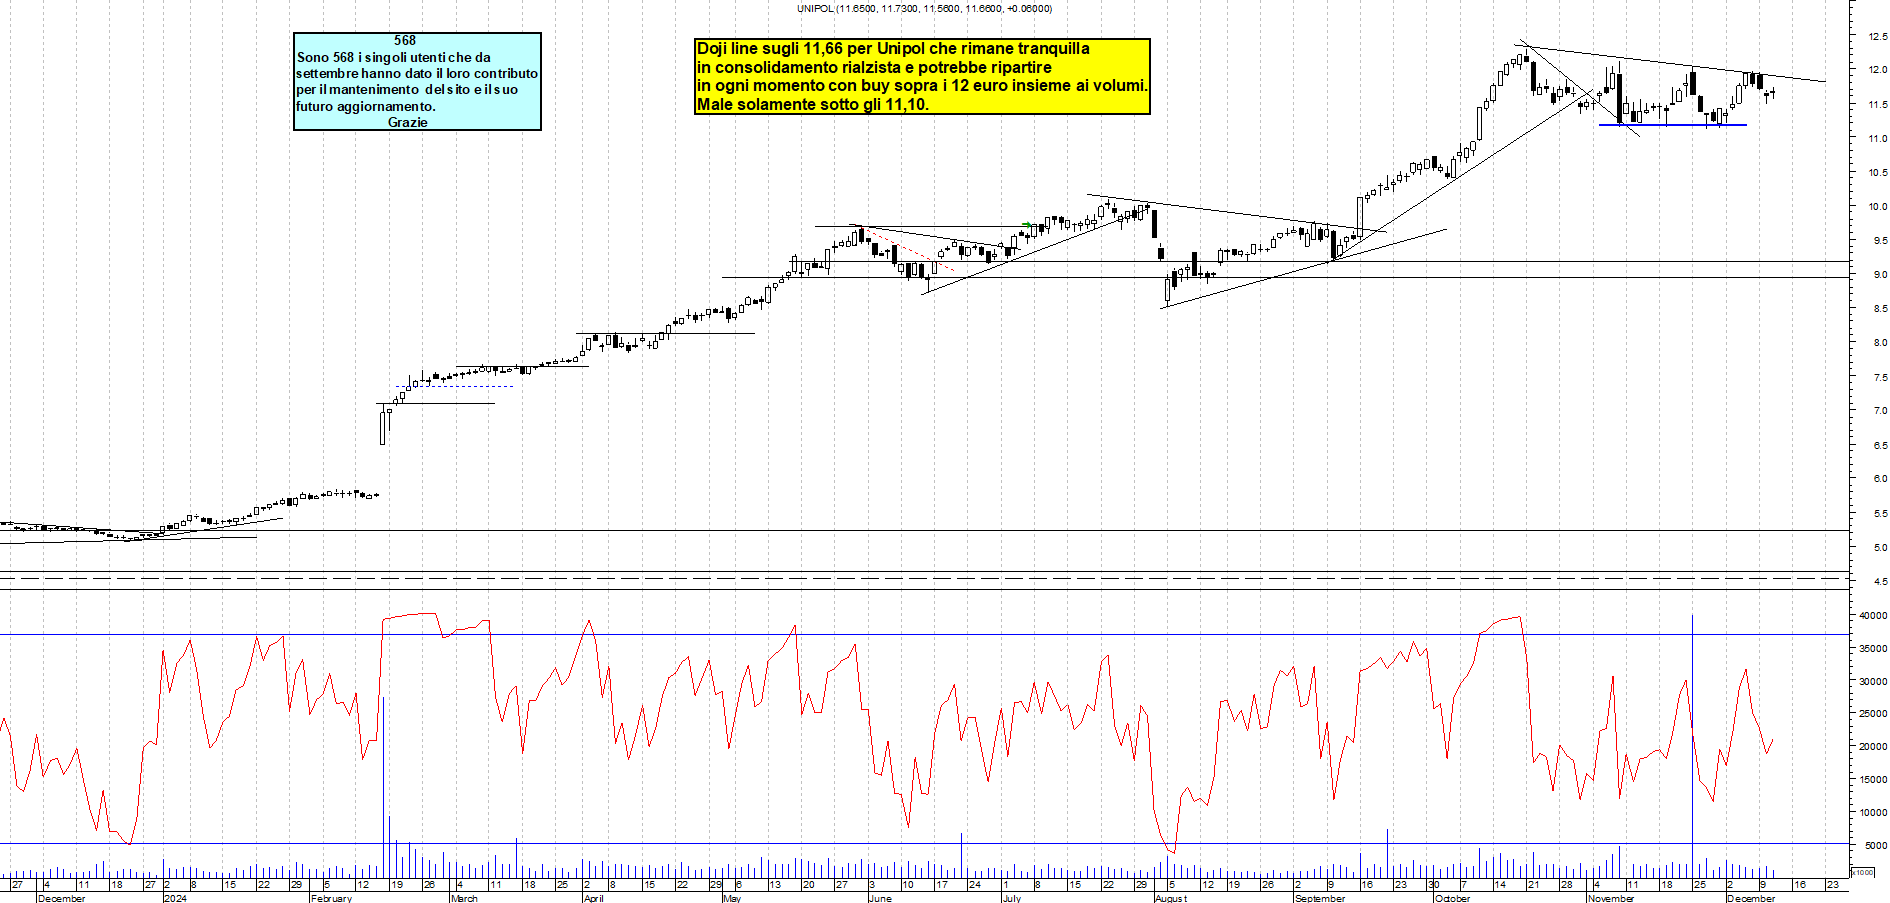Click the October month label
Screen dimensions: 1890x903
click(1453, 898)
